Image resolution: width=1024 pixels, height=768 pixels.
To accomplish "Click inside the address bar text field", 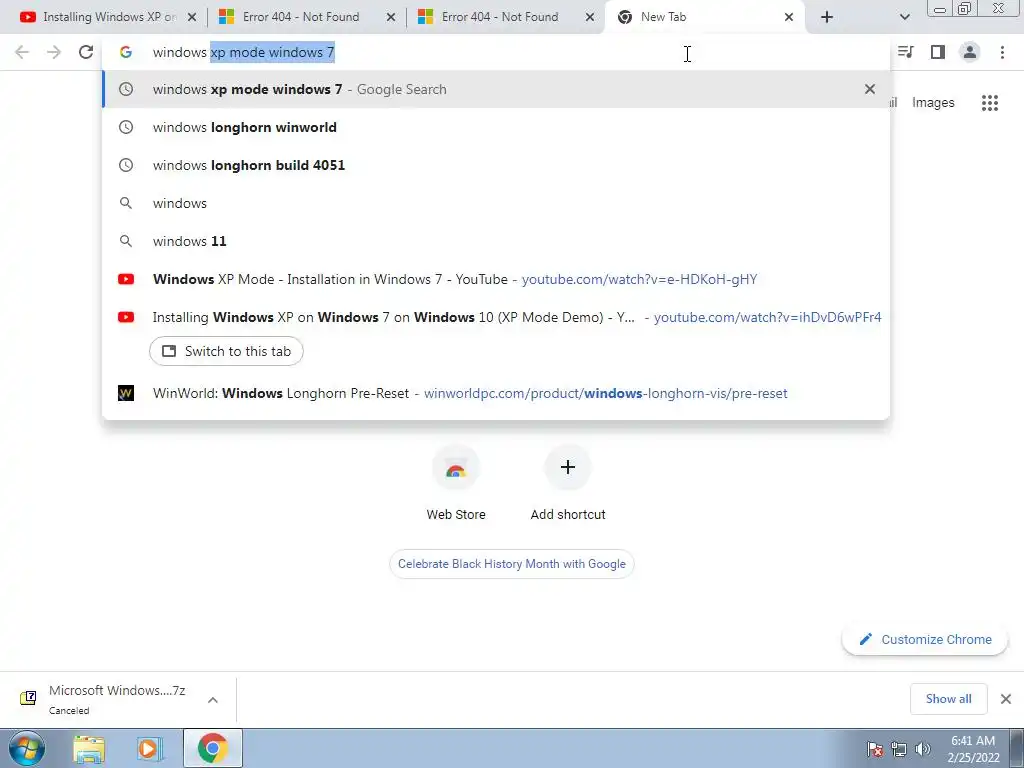I will point(496,52).
